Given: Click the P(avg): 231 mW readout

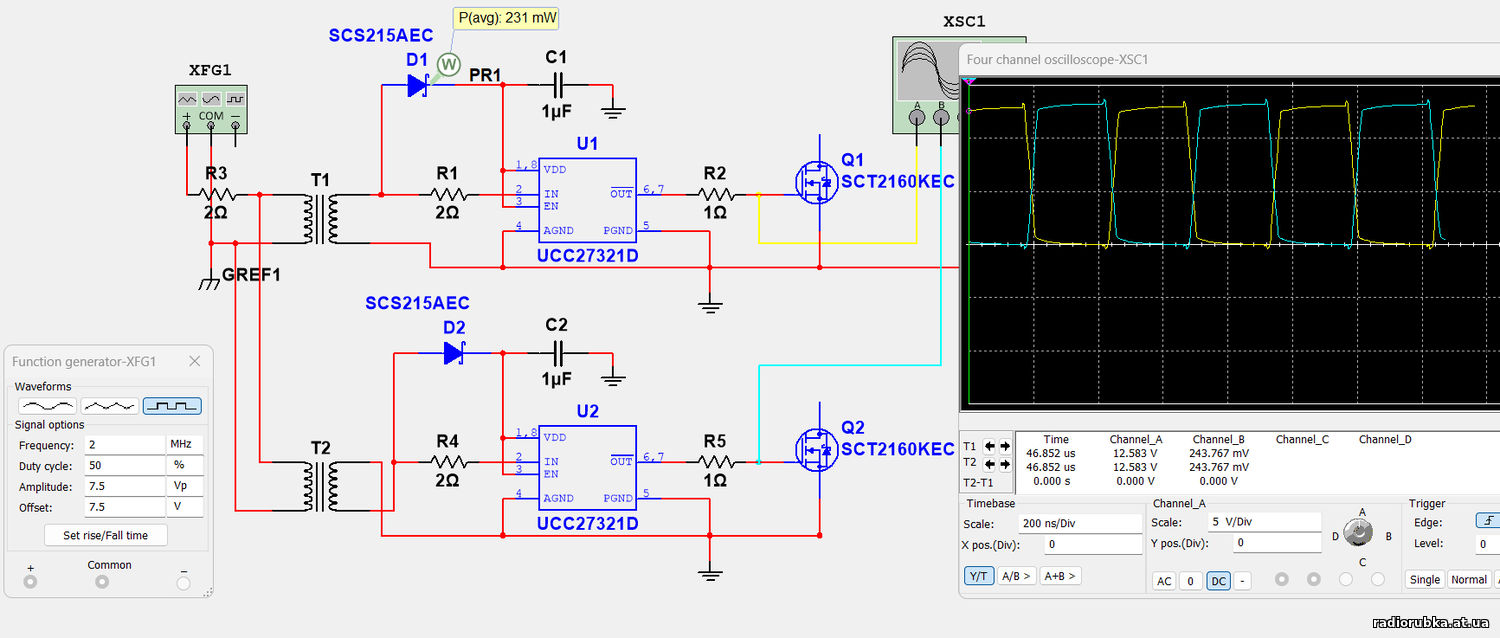Looking at the screenshot, I should coord(507,18).
